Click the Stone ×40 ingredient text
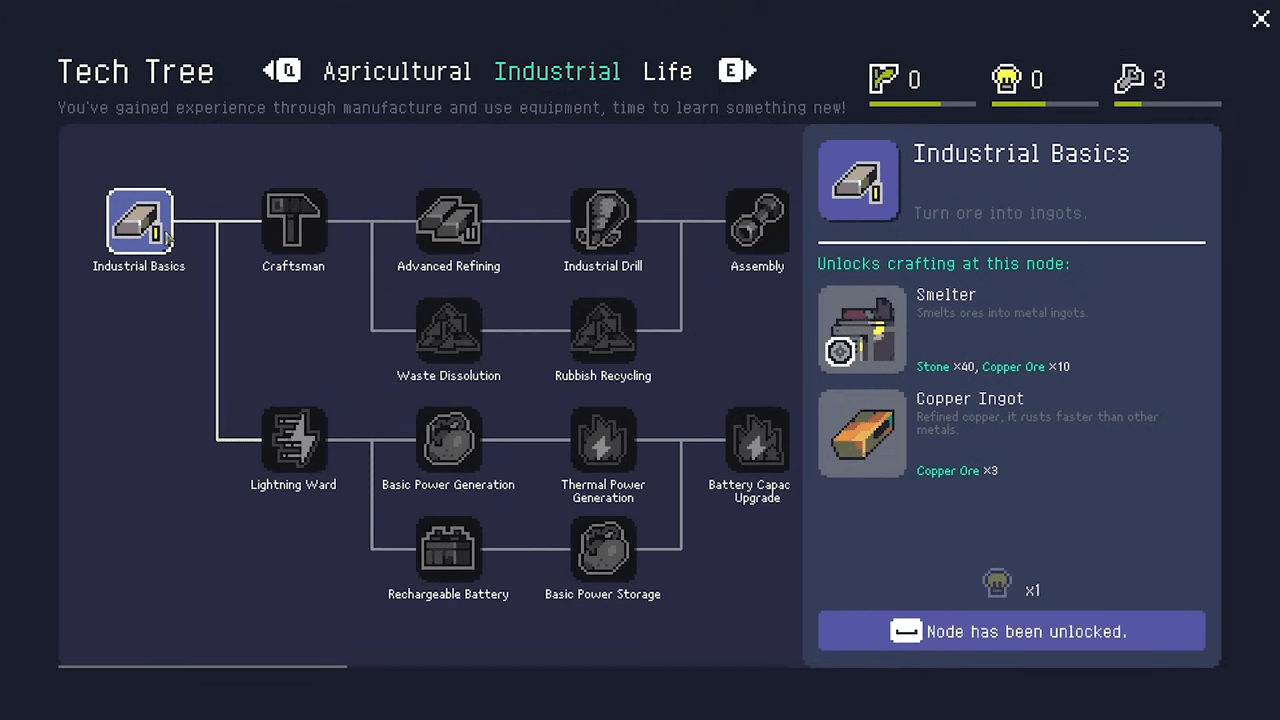Image resolution: width=1280 pixels, height=720 pixels. pyautogui.click(x=945, y=367)
